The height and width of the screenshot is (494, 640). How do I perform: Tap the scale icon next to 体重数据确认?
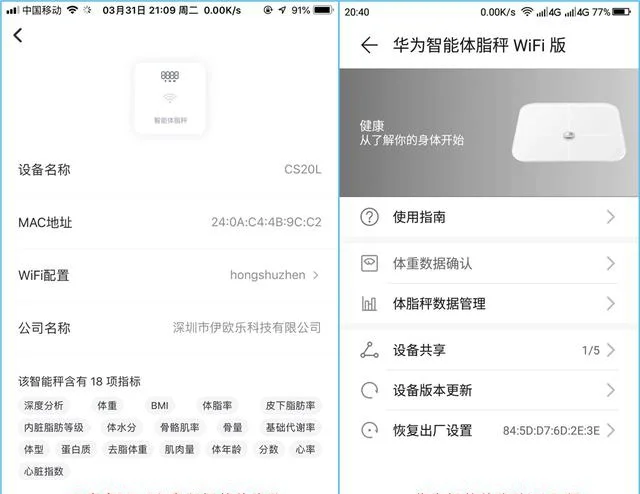point(369,263)
